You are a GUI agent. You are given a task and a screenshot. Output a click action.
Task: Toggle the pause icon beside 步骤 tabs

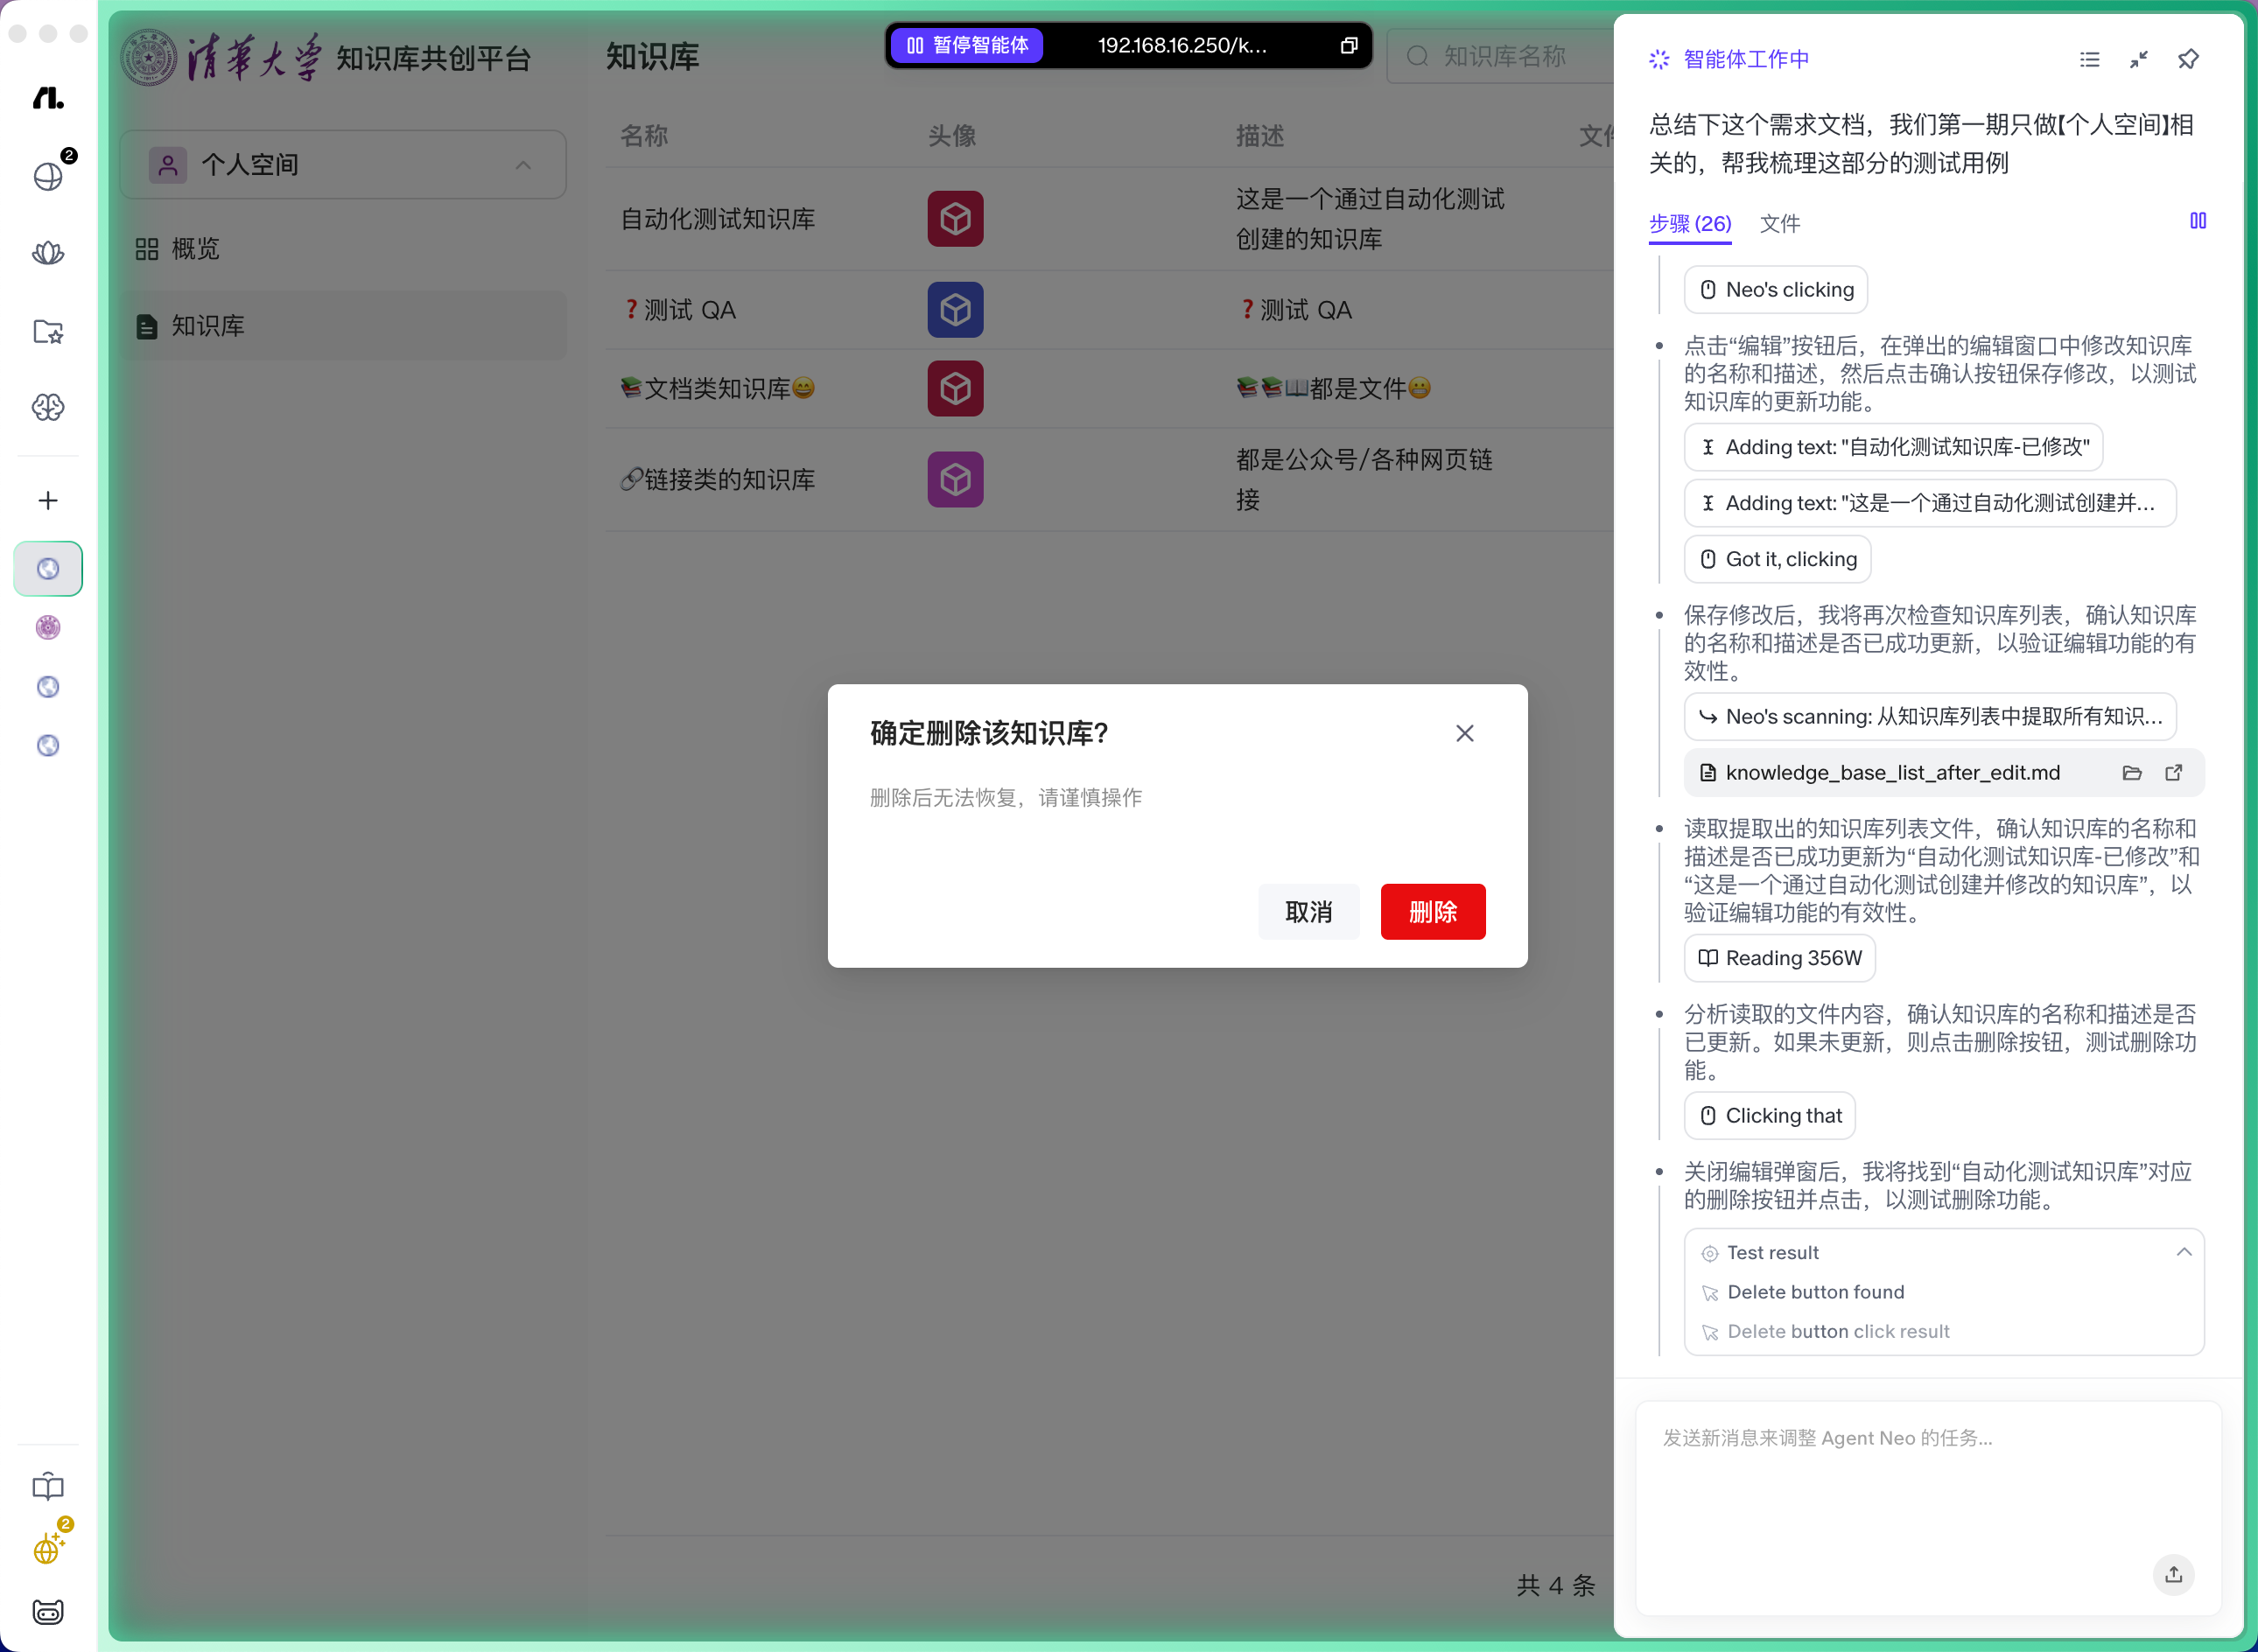pos(2198,221)
